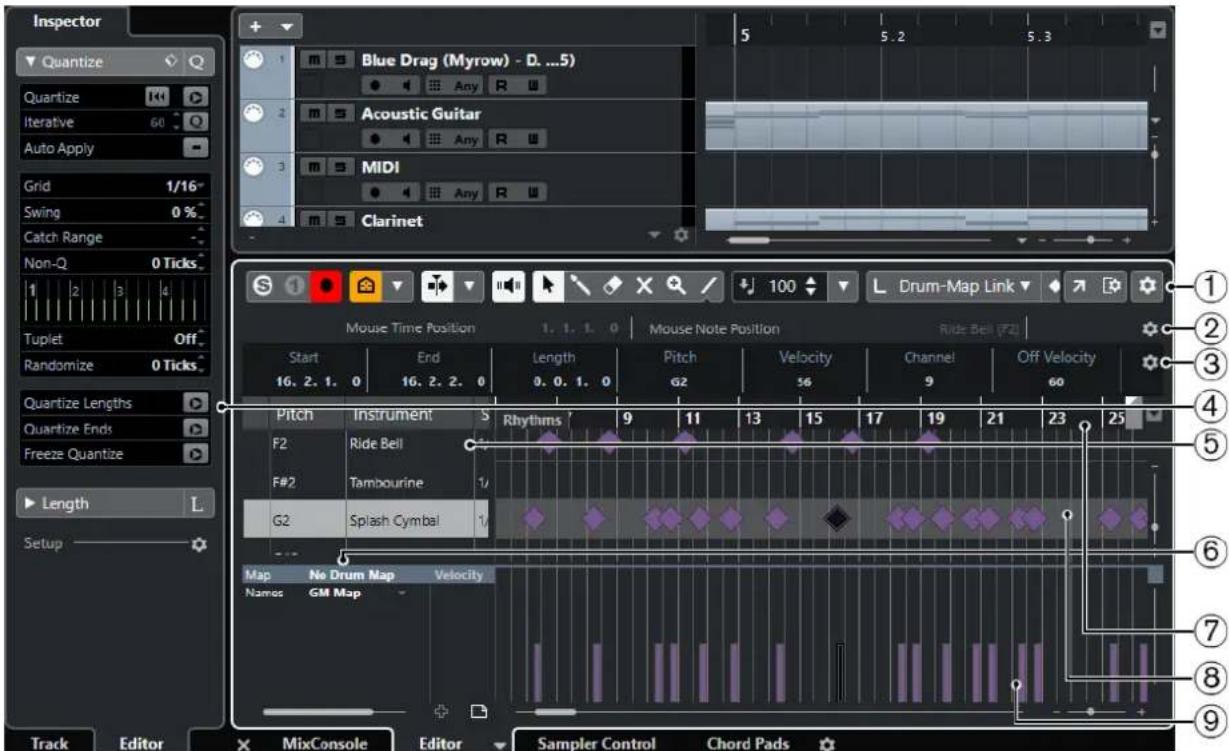The width and height of the screenshot is (1229, 751).
Task: Click the Reset Quantize icon in Quantize row
Action: [x=158, y=98]
